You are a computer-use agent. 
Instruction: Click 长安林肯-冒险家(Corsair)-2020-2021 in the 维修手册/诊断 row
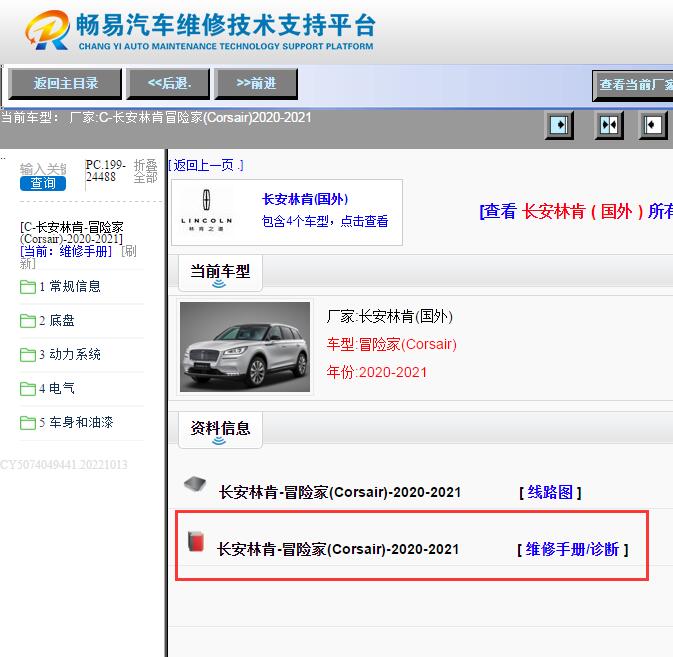pos(338,549)
